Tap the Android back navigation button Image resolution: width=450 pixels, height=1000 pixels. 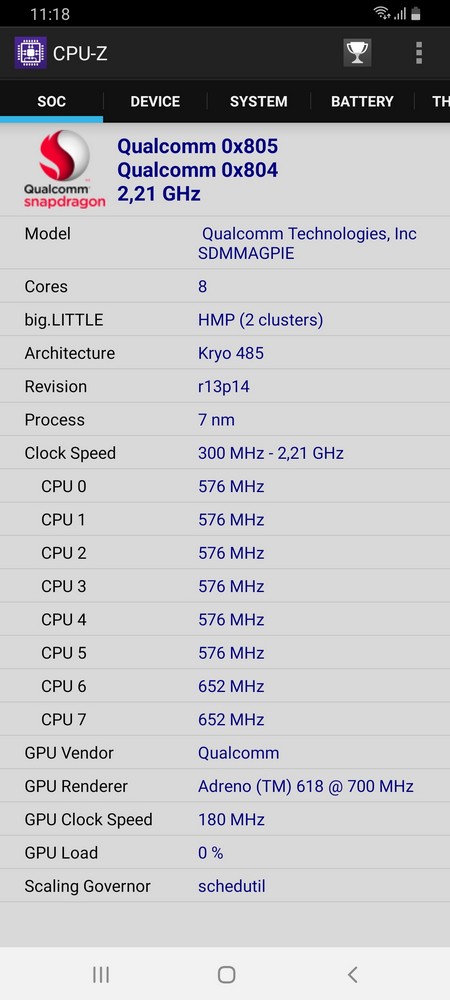tap(352, 974)
